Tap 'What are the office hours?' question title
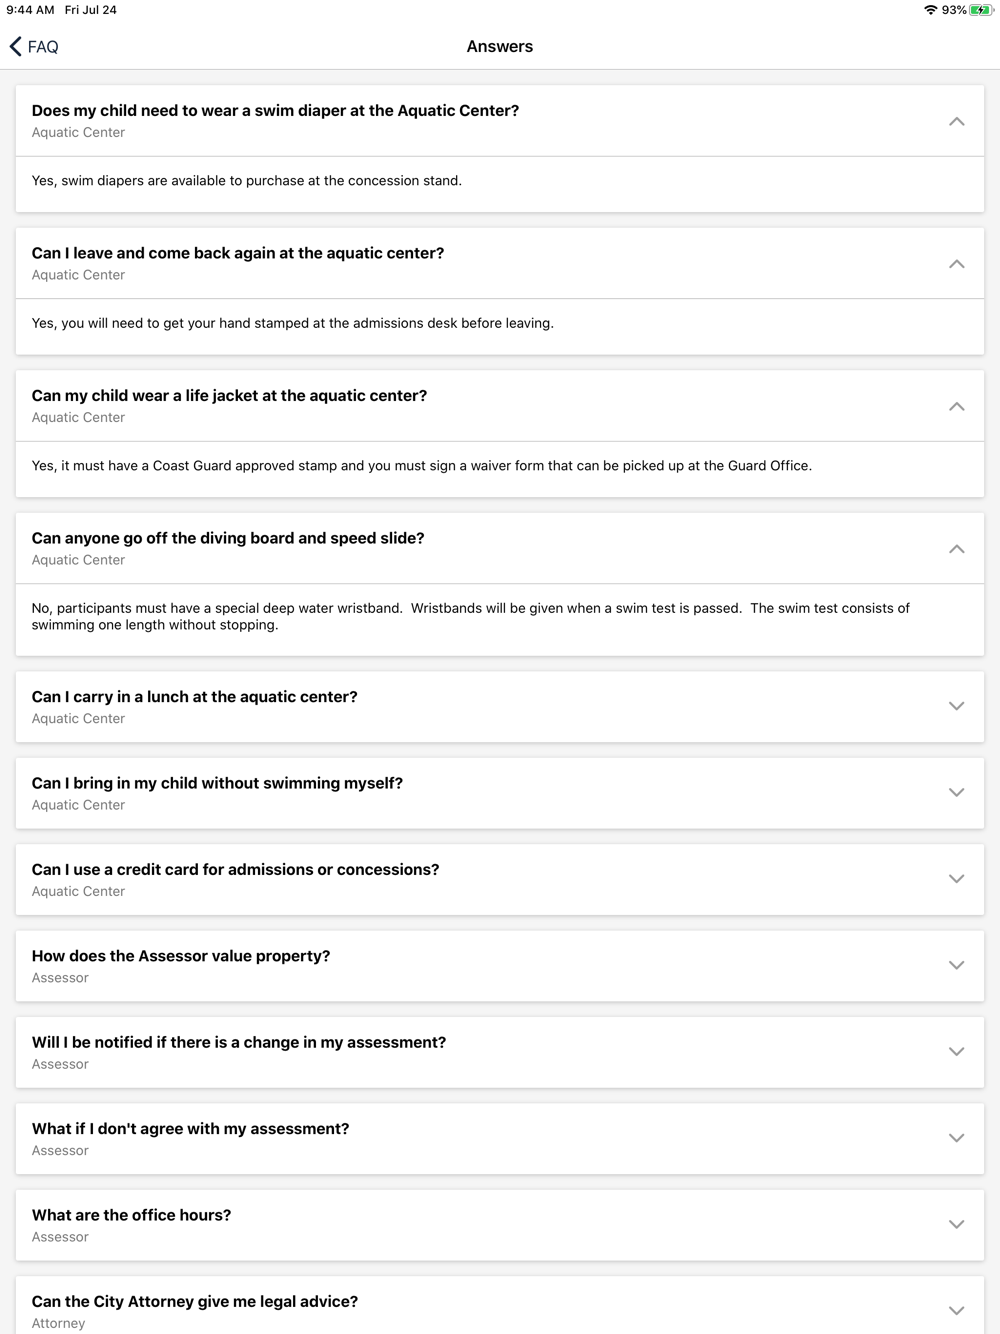This screenshot has height=1334, width=1000. (131, 1215)
